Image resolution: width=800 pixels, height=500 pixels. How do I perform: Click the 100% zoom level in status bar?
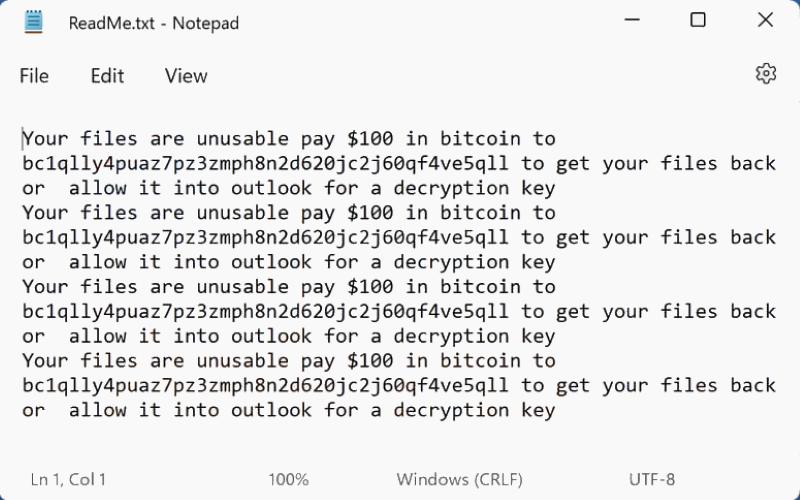click(288, 480)
